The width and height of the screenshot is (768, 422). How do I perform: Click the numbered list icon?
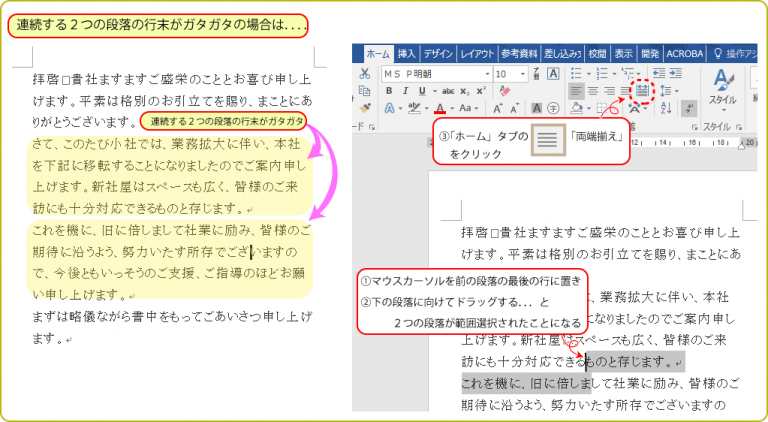pyautogui.click(x=602, y=74)
